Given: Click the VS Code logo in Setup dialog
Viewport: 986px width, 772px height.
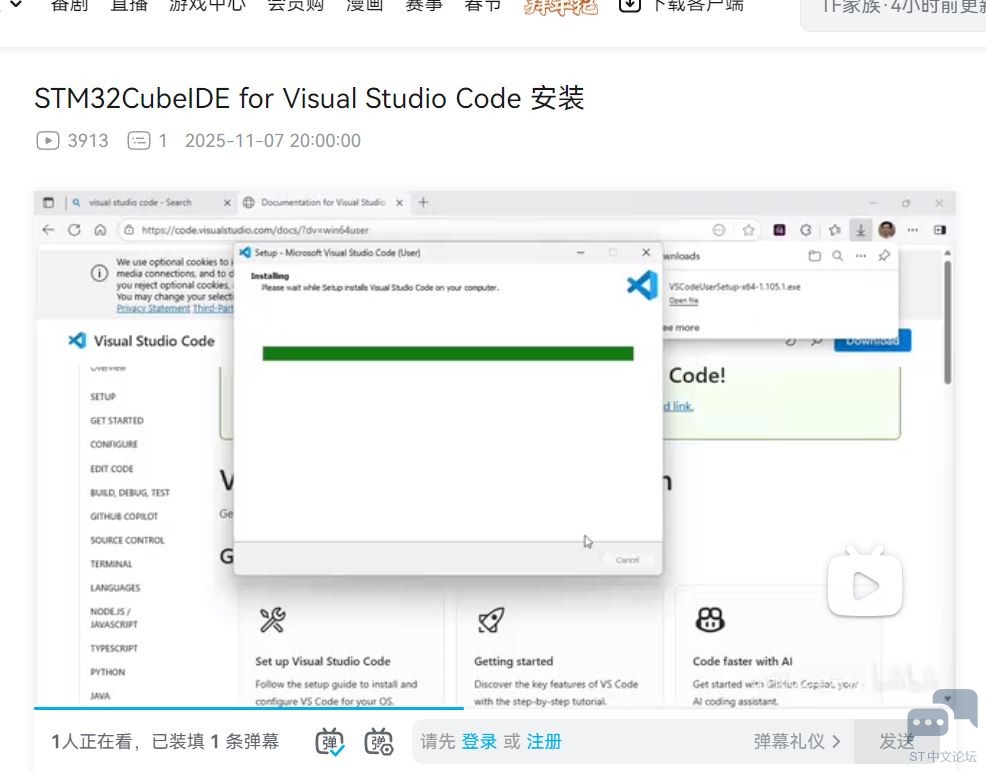Looking at the screenshot, I should coord(642,285).
